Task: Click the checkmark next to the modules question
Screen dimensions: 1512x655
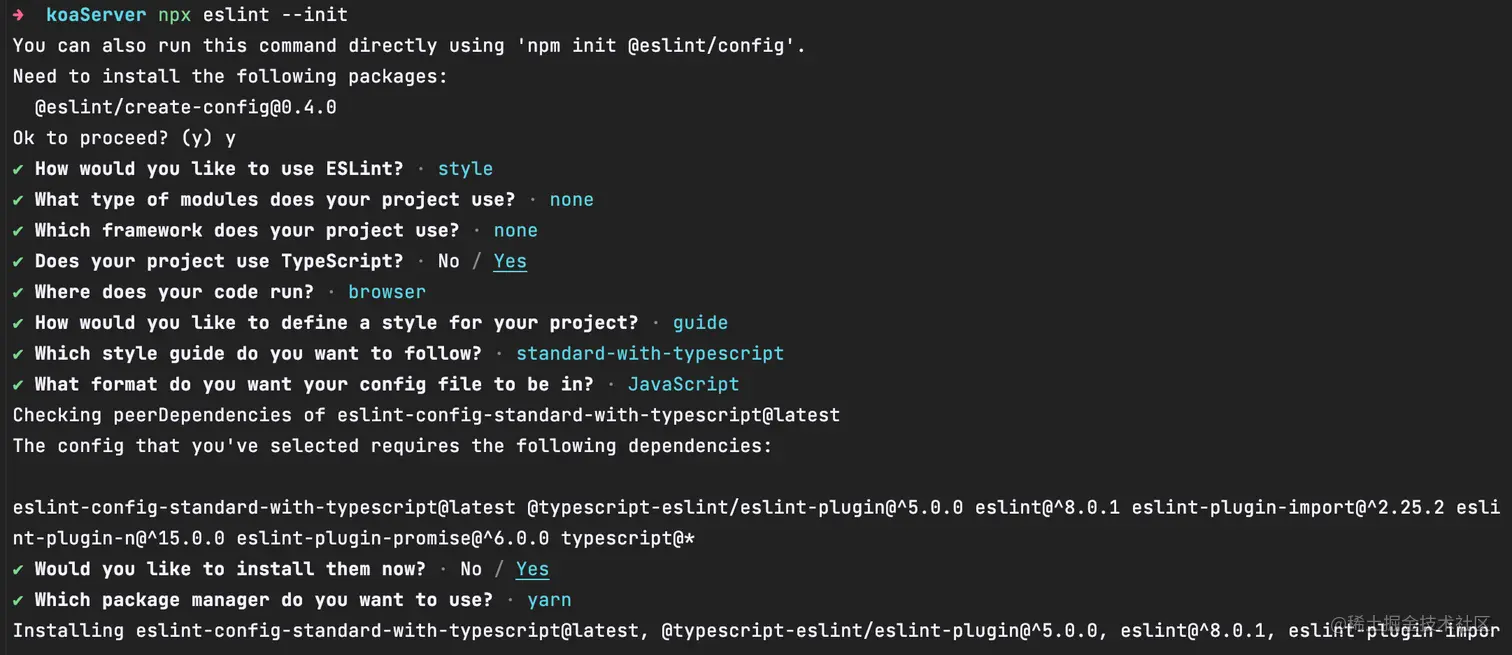Action: [x=19, y=200]
